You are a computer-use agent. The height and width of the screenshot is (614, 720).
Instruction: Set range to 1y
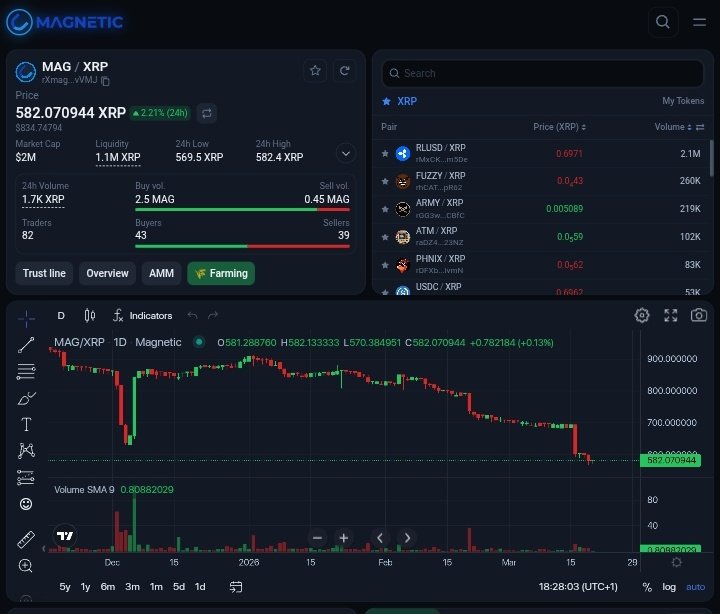tap(85, 587)
